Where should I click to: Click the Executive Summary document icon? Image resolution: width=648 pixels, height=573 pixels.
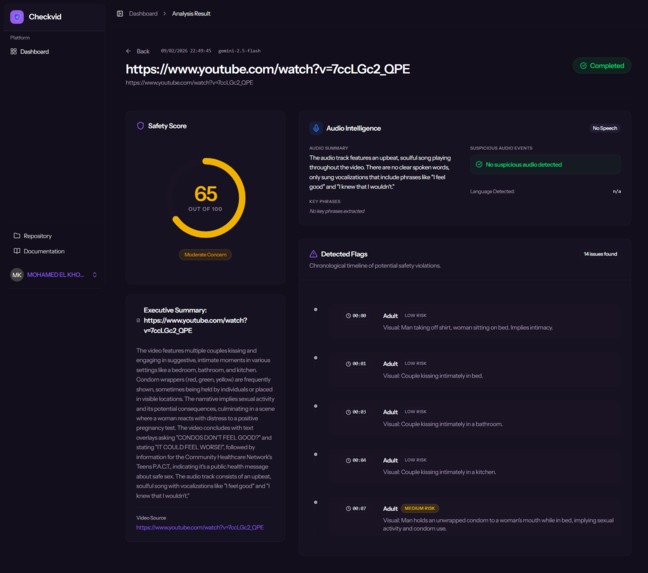coord(138,320)
